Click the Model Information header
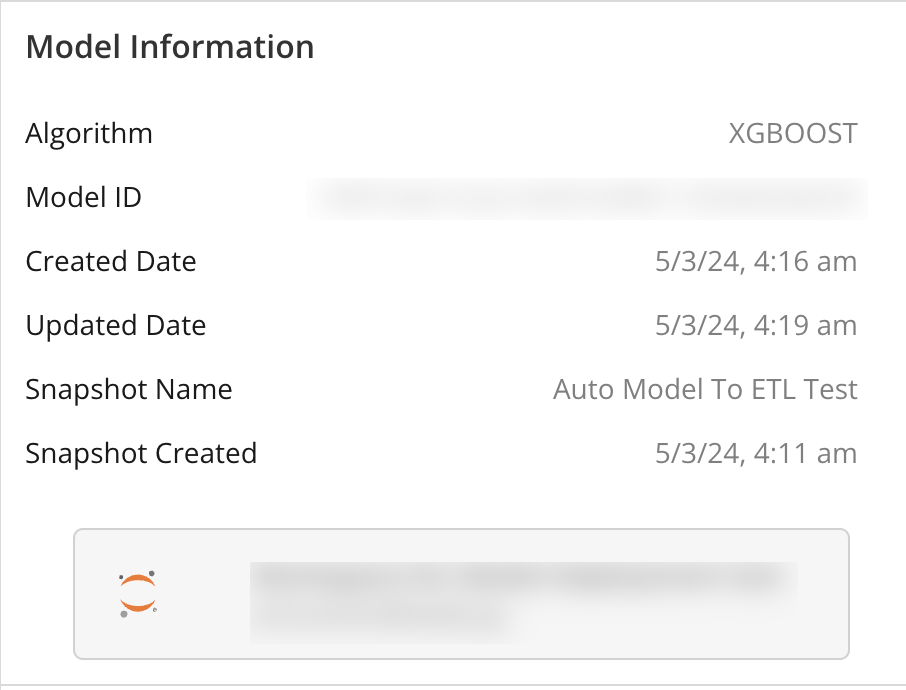 coord(170,46)
